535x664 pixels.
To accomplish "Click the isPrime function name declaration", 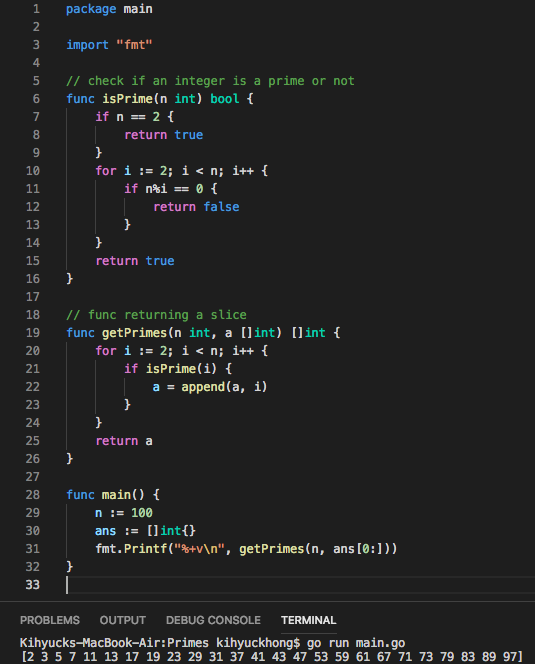I will (128, 99).
